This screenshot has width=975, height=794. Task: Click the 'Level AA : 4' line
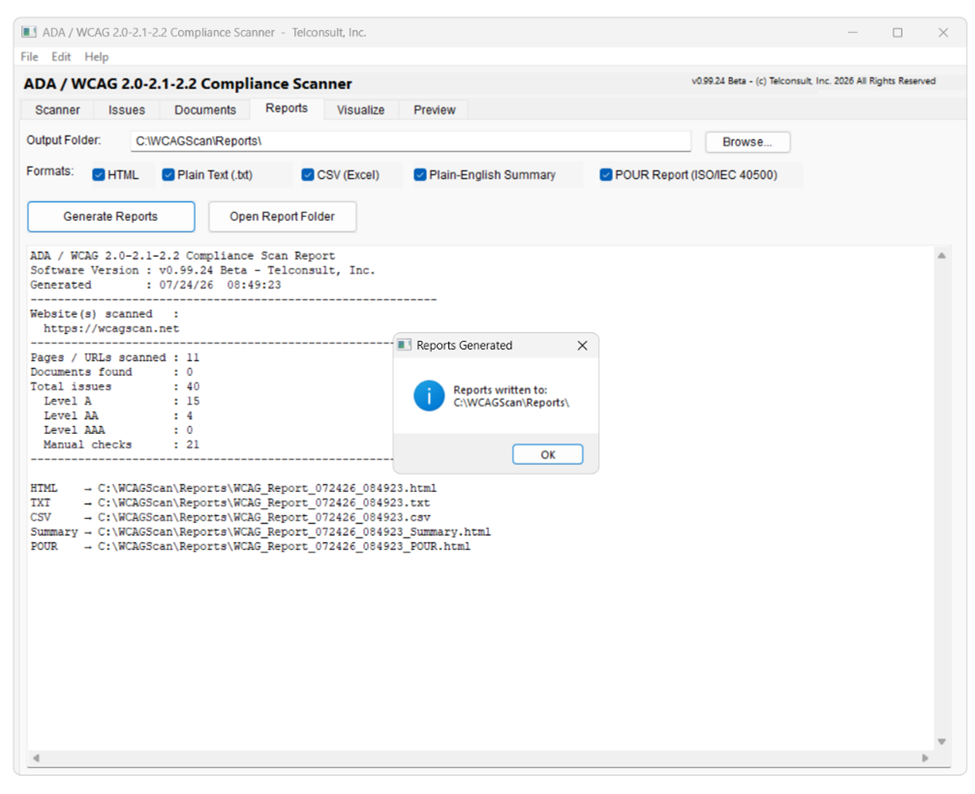pos(118,415)
